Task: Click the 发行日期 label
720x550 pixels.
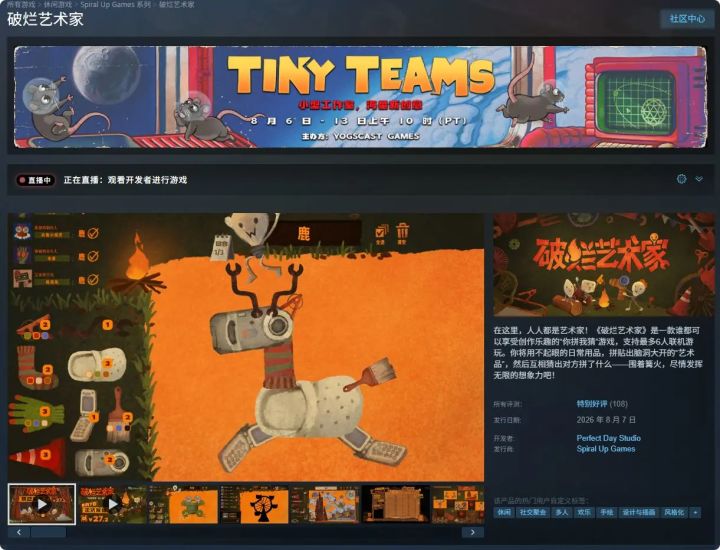Action: [x=507, y=420]
